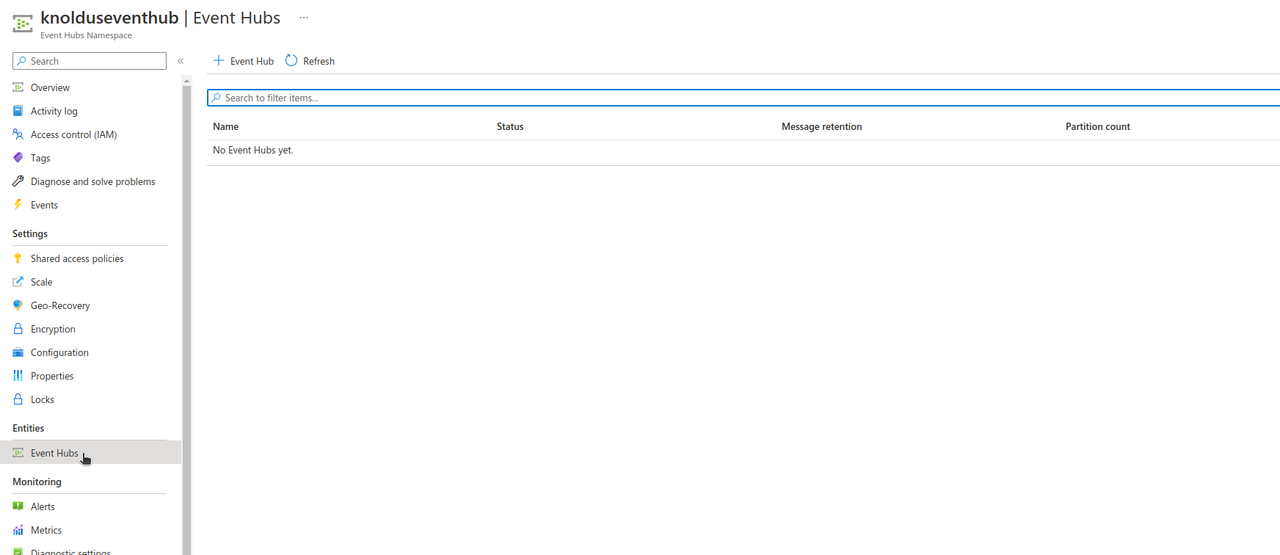Image resolution: width=1280 pixels, height=555 pixels.
Task: Click the filter search magnifier icon
Action: (x=216, y=98)
